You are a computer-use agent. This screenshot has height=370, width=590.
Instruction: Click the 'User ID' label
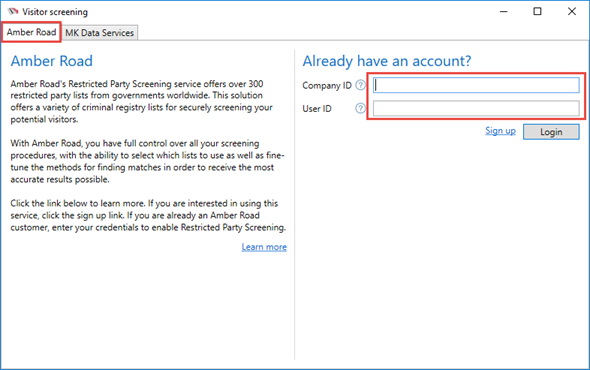click(317, 109)
